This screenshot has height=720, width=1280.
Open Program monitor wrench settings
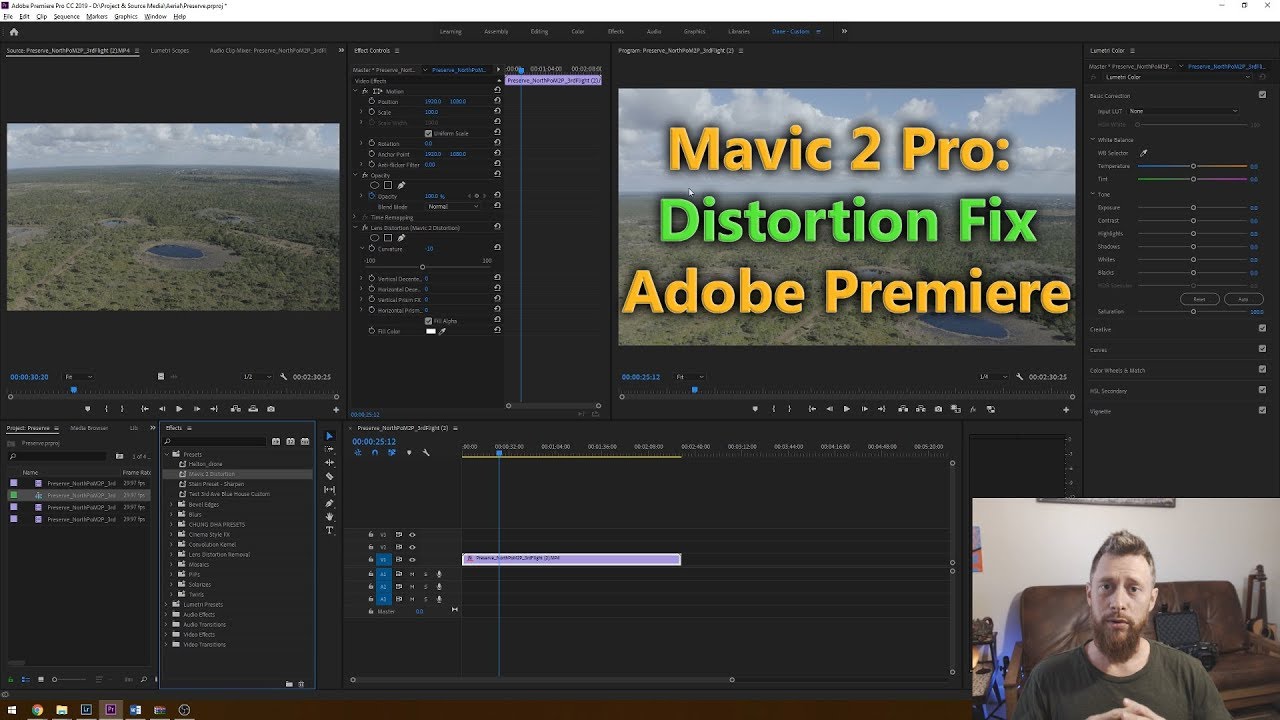(x=1019, y=377)
